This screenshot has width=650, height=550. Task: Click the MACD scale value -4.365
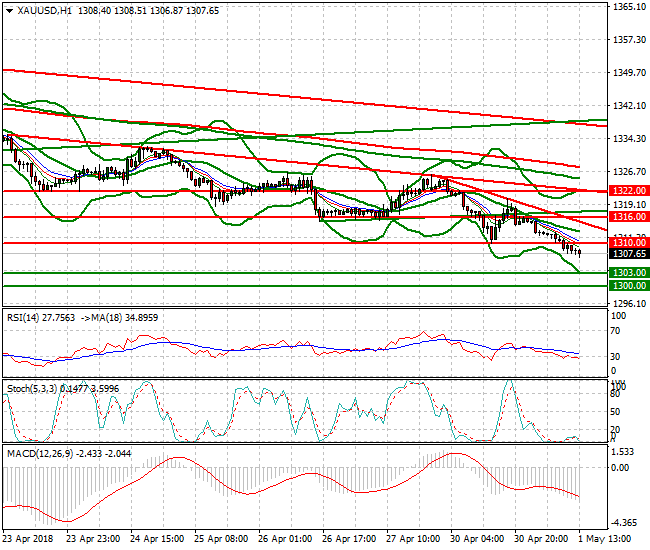pyautogui.click(x=623, y=522)
